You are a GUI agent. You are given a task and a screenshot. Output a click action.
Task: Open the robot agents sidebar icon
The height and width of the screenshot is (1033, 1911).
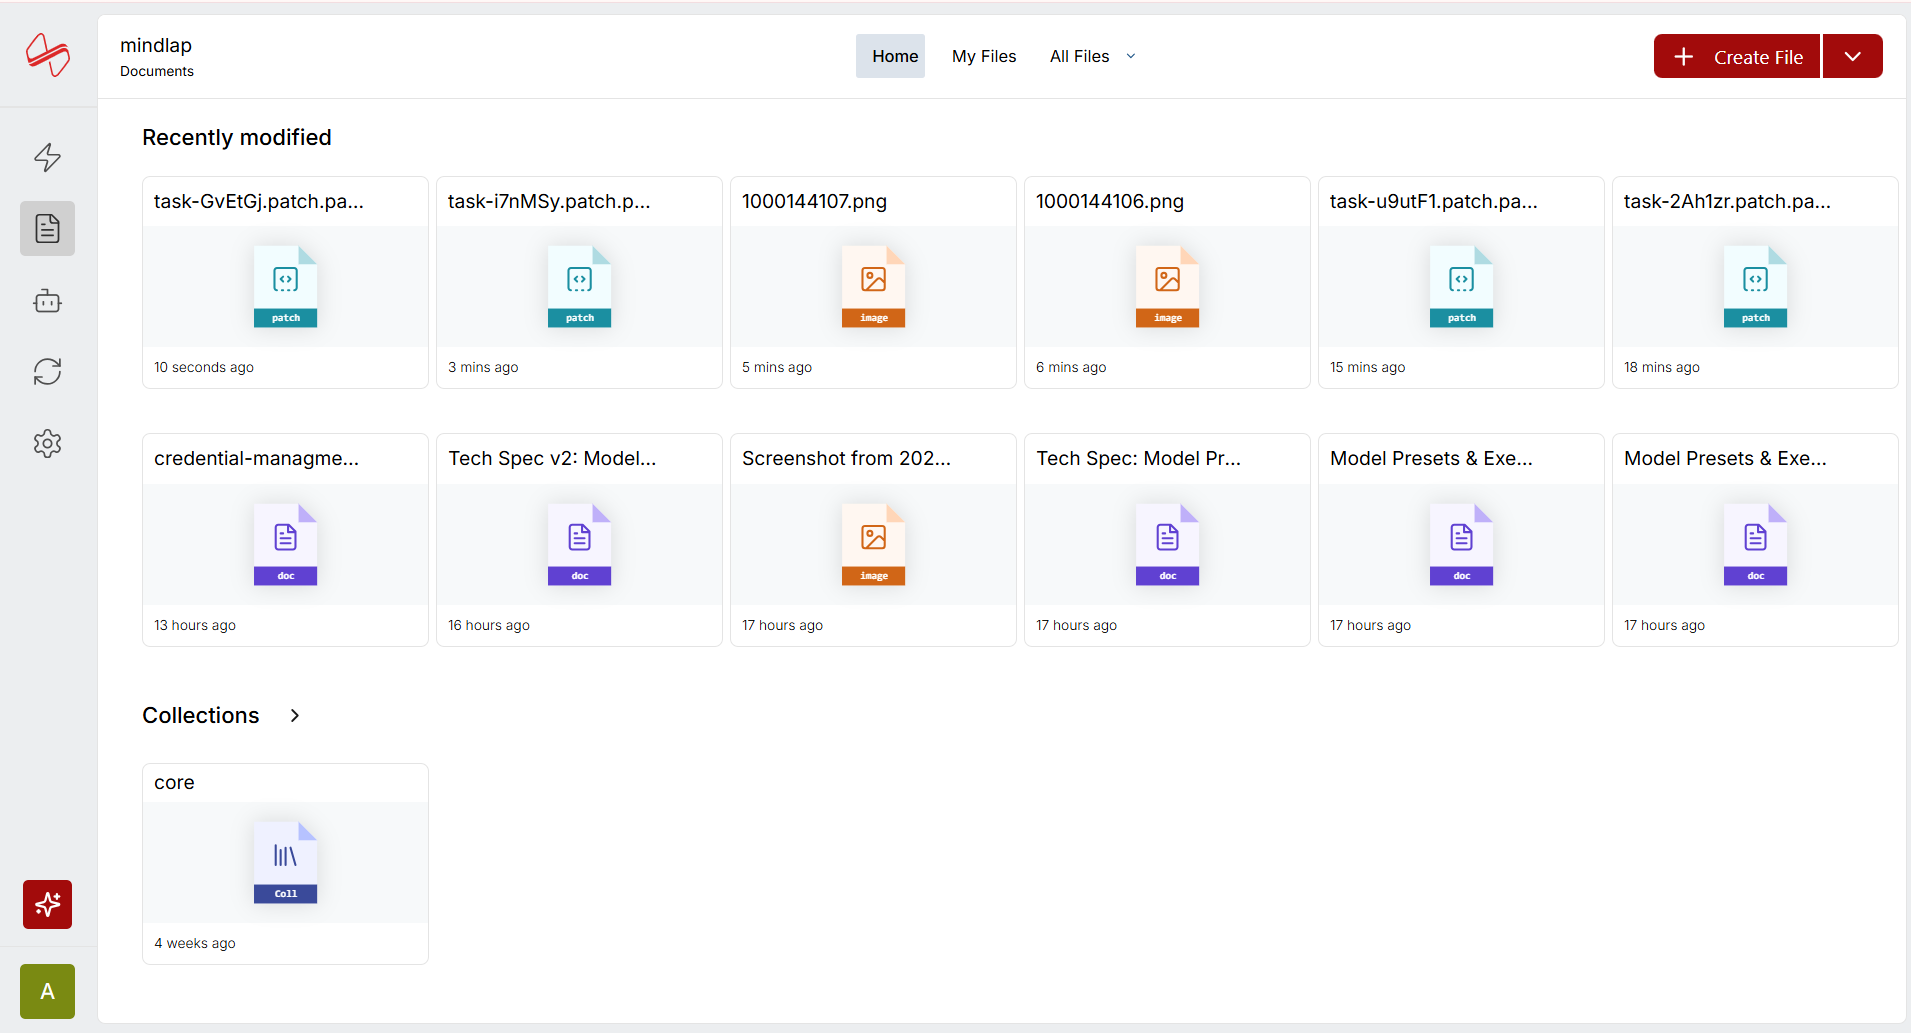[47, 301]
